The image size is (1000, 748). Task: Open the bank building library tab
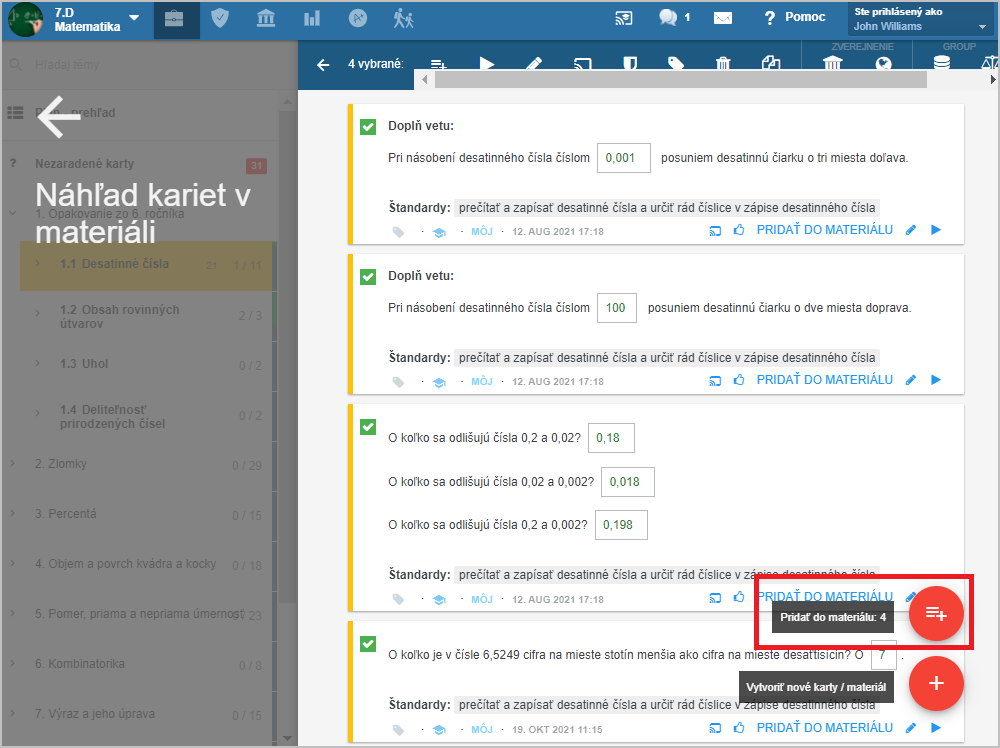coord(266,19)
